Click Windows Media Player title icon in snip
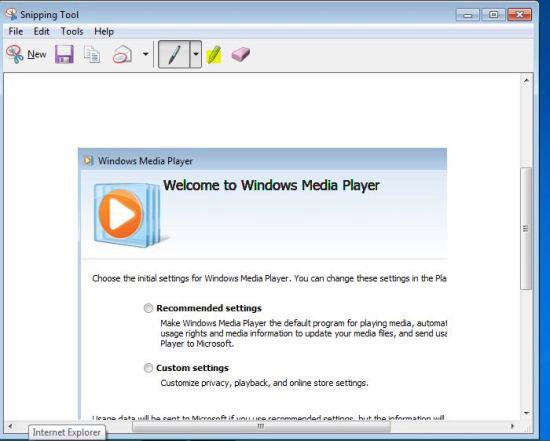 [x=88, y=161]
